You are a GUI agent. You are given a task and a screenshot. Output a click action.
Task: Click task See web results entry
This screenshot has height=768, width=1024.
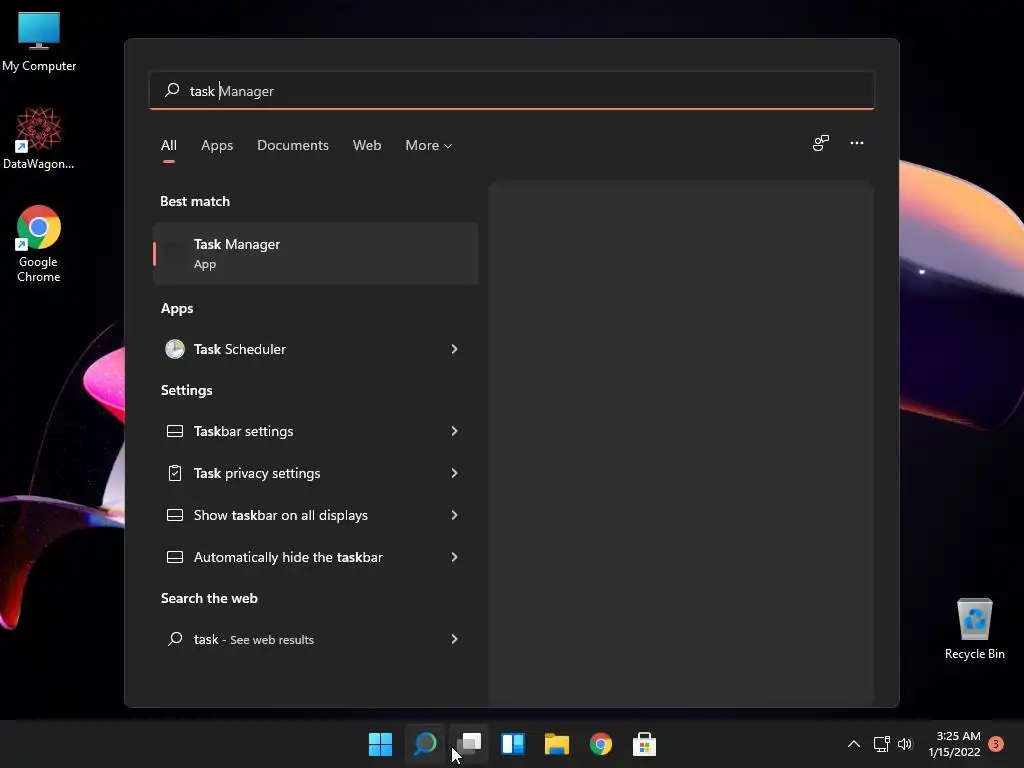299,639
